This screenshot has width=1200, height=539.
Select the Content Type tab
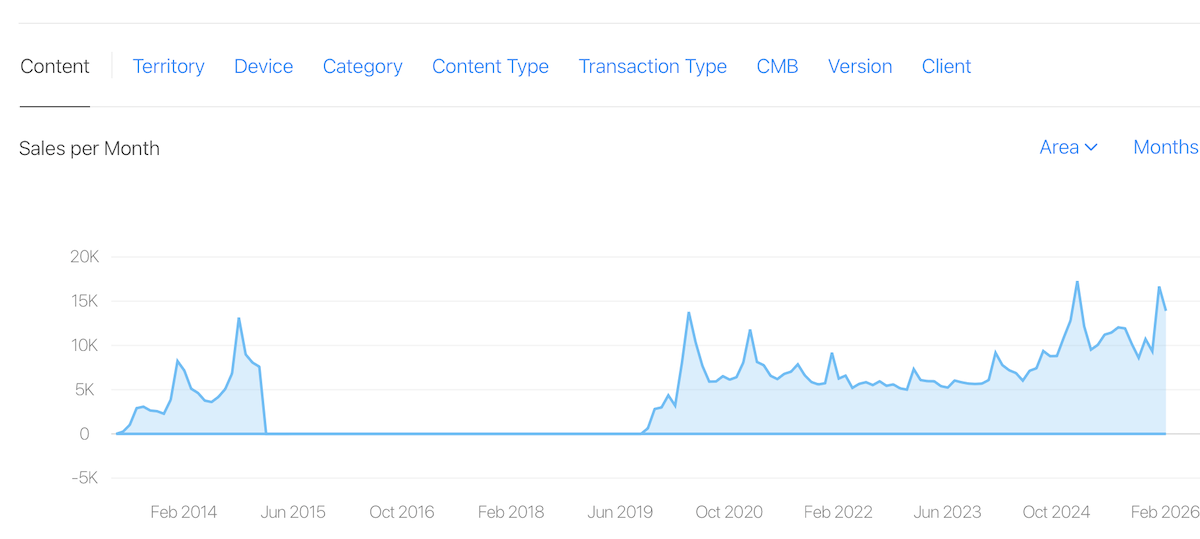click(490, 67)
